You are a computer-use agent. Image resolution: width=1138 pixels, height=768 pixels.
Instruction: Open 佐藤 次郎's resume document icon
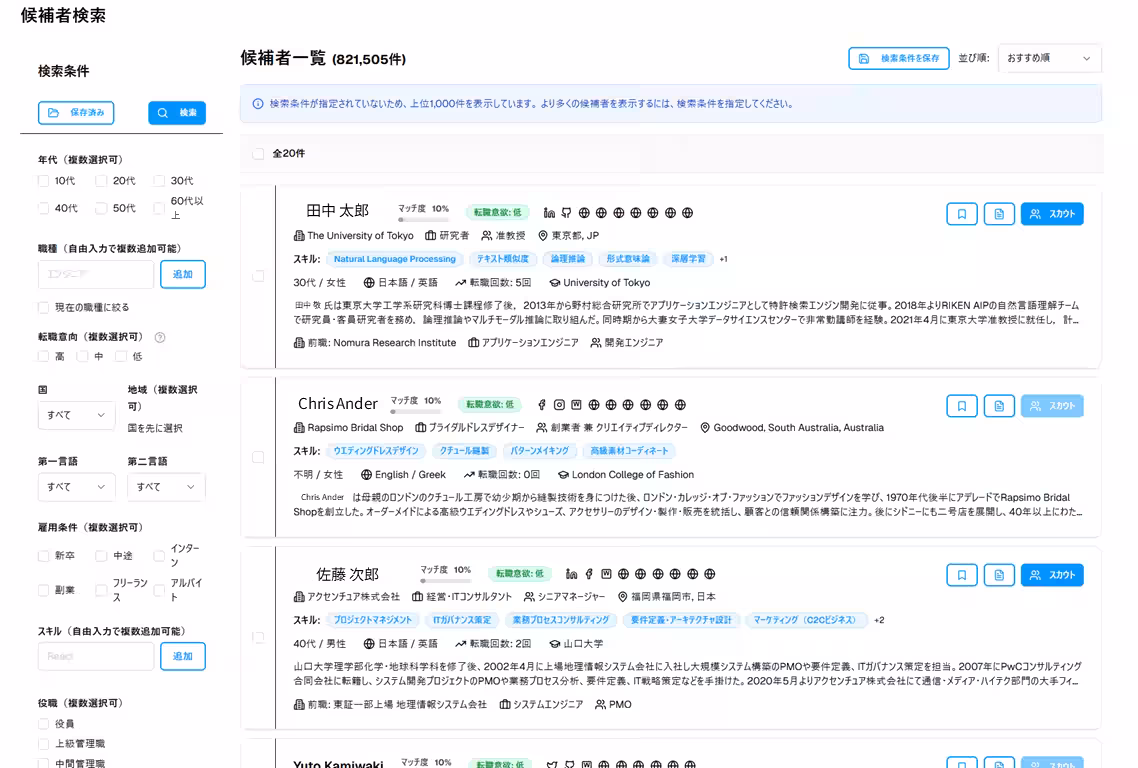999,574
